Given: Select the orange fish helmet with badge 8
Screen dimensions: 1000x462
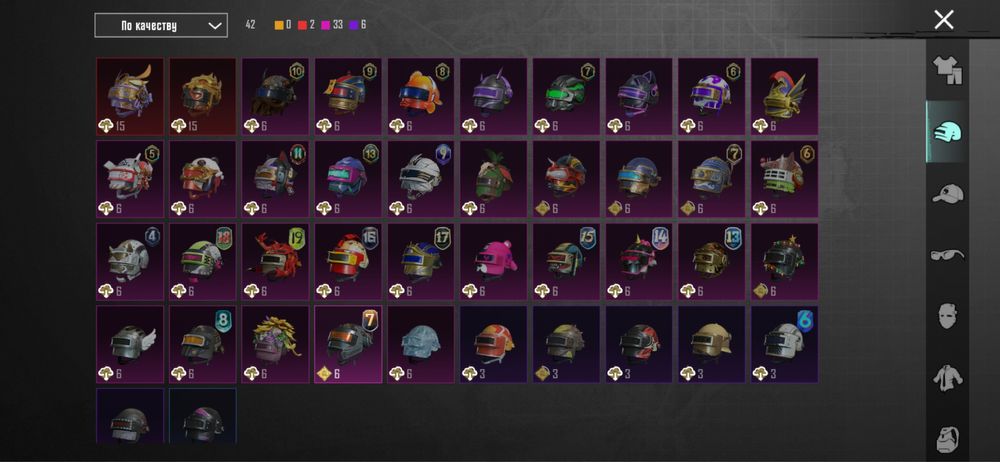Looking at the screenshot, I should point(421,97).
